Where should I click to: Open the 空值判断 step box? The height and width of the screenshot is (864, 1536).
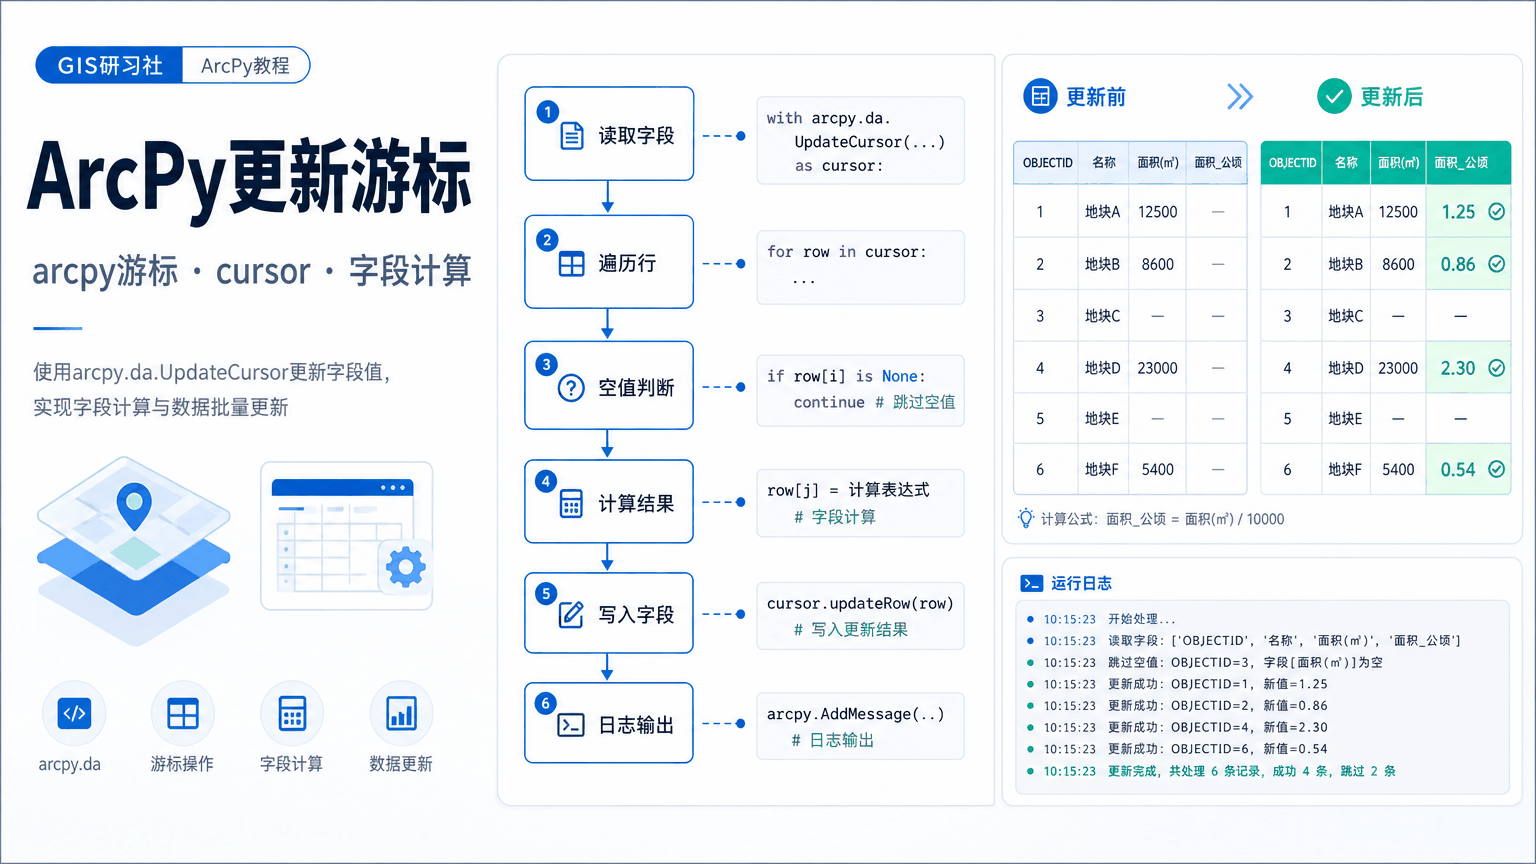coord(609,386)
